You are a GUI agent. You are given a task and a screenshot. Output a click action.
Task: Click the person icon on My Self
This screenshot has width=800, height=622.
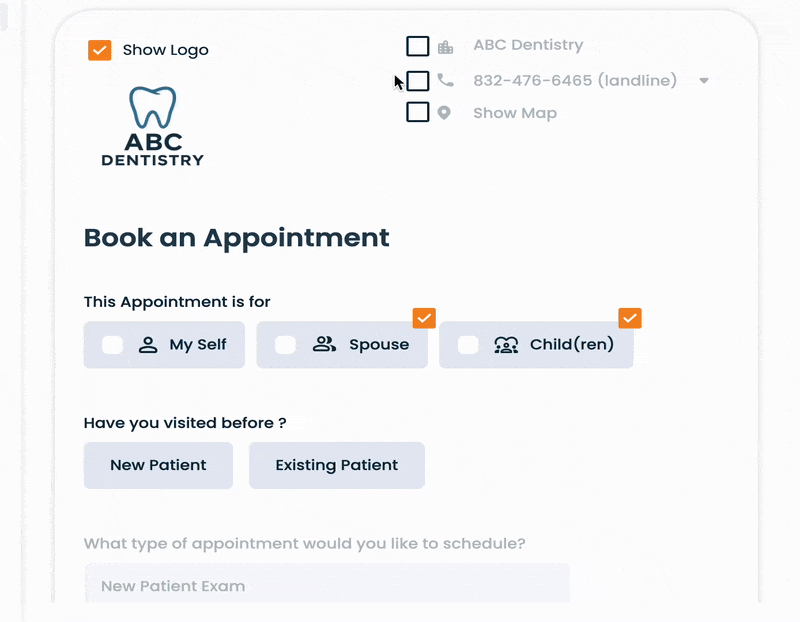pos(148,345)
